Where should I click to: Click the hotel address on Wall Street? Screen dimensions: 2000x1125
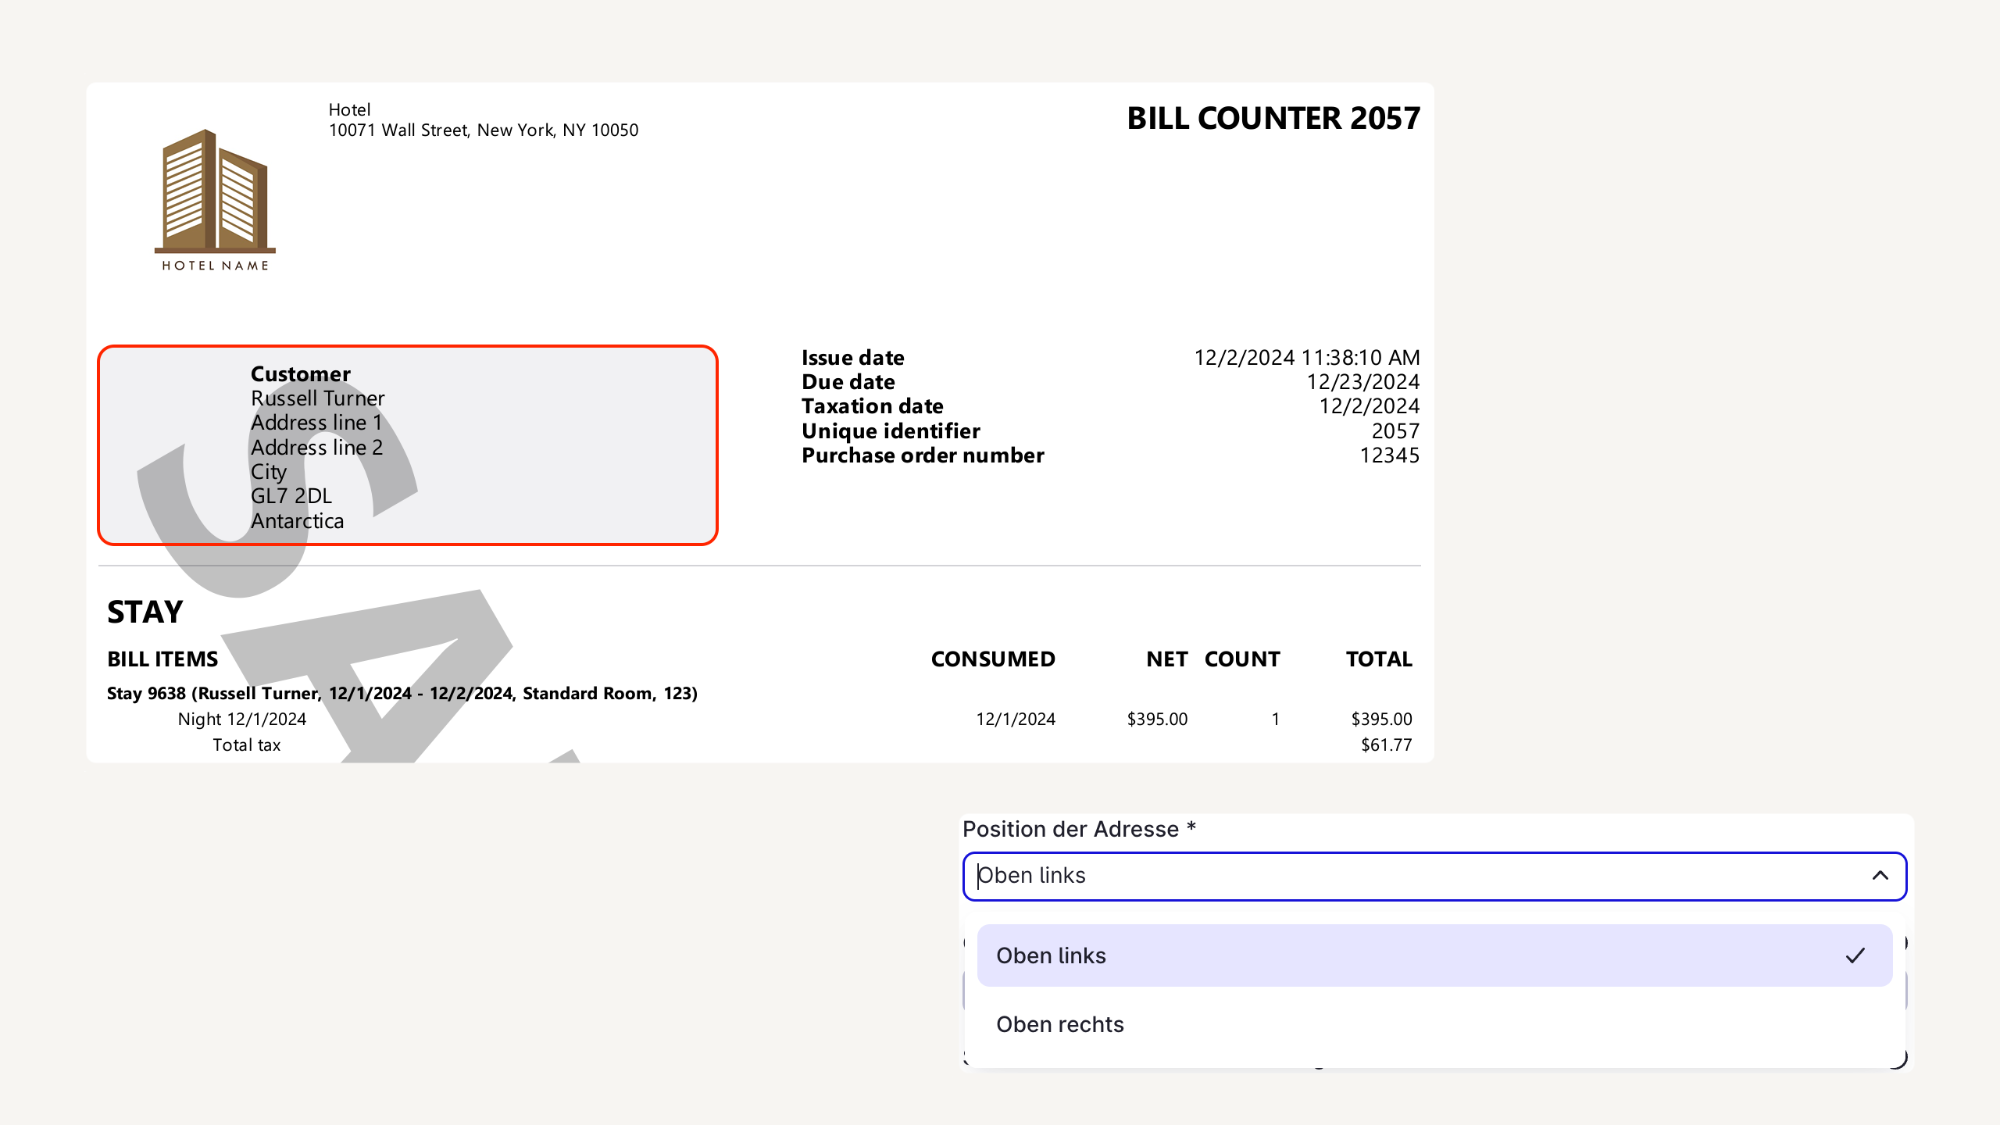483,131
